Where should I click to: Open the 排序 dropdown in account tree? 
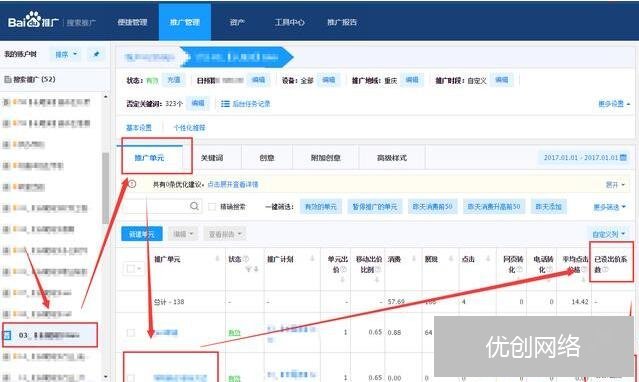coord(66,54)
